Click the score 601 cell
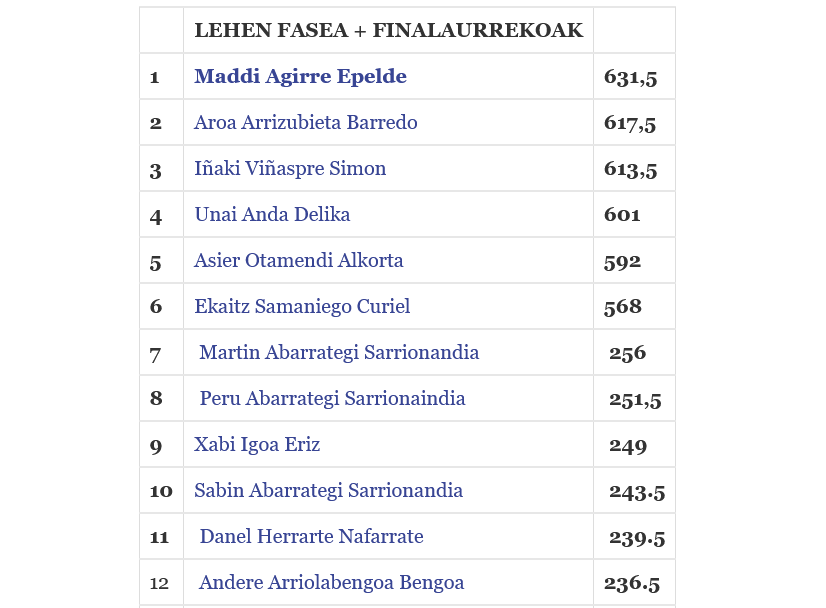Viewport: 826px width, 608px height. click(x=622, y=215)
